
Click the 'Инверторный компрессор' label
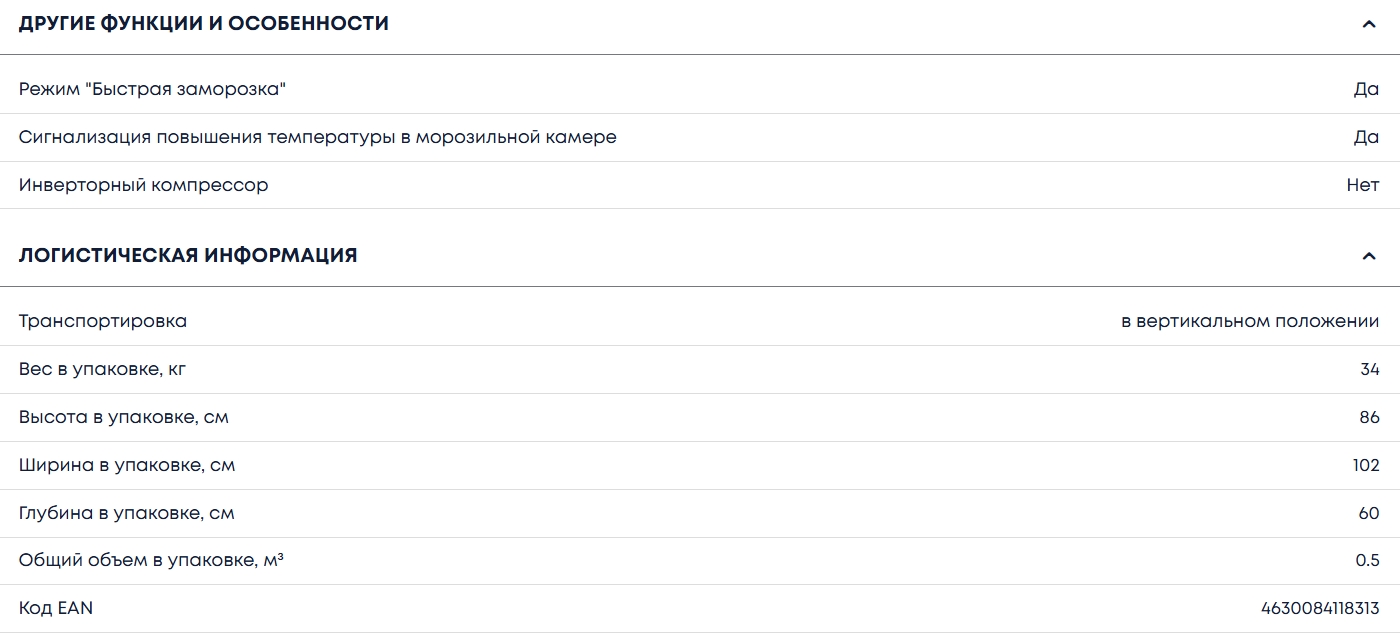coord(143,185)
